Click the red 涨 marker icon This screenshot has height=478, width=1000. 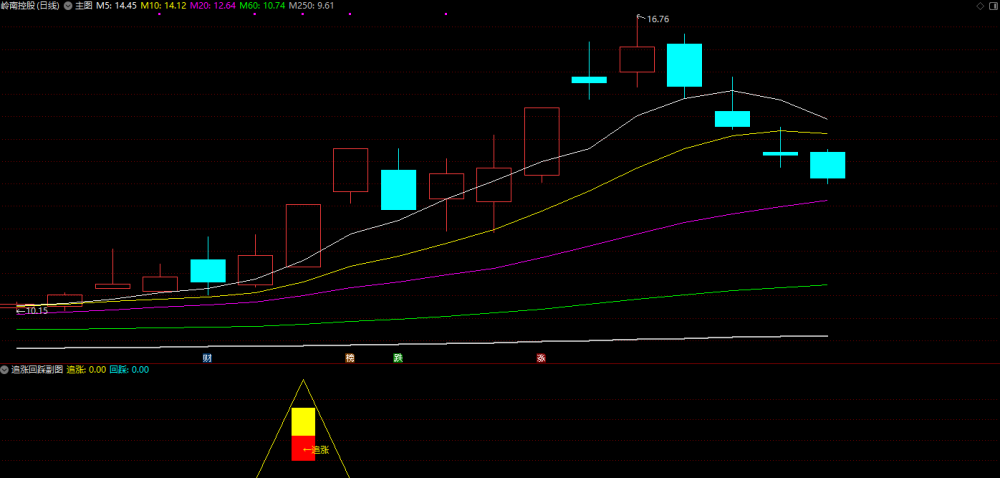pyautogui.click(x=541, y=358)
